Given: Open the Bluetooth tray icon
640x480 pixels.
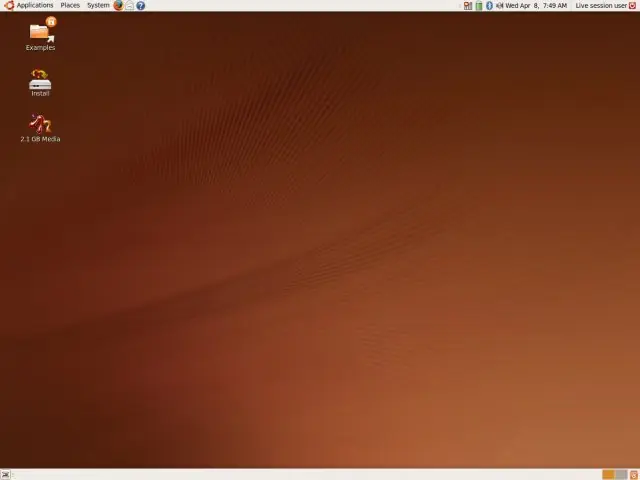Looking at the screenshot, I should pos(489,5).
